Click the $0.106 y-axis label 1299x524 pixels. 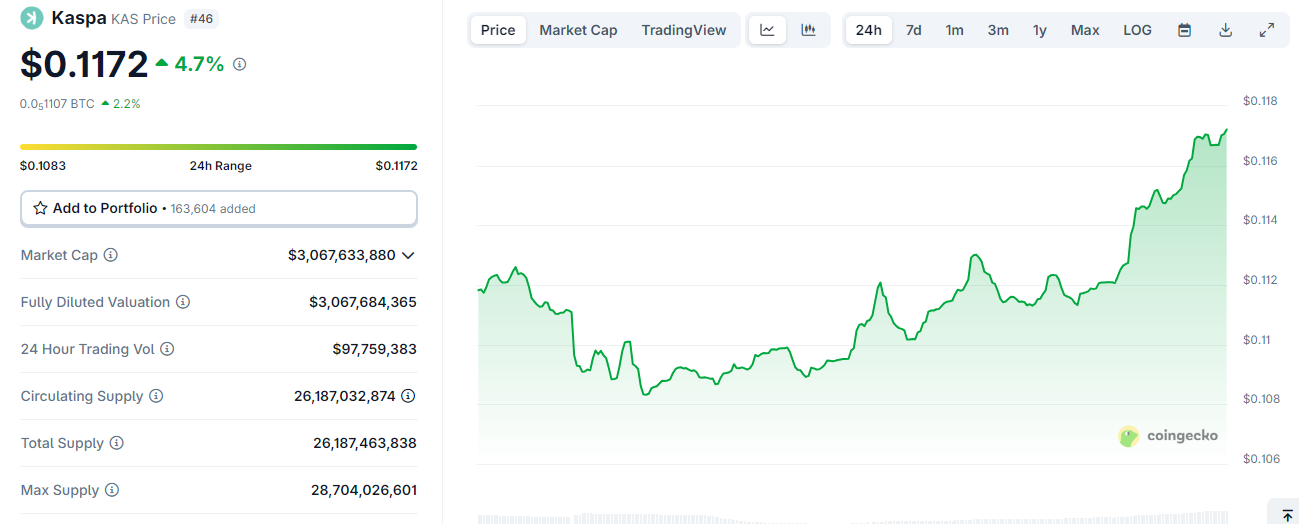tap(1260, 459)
